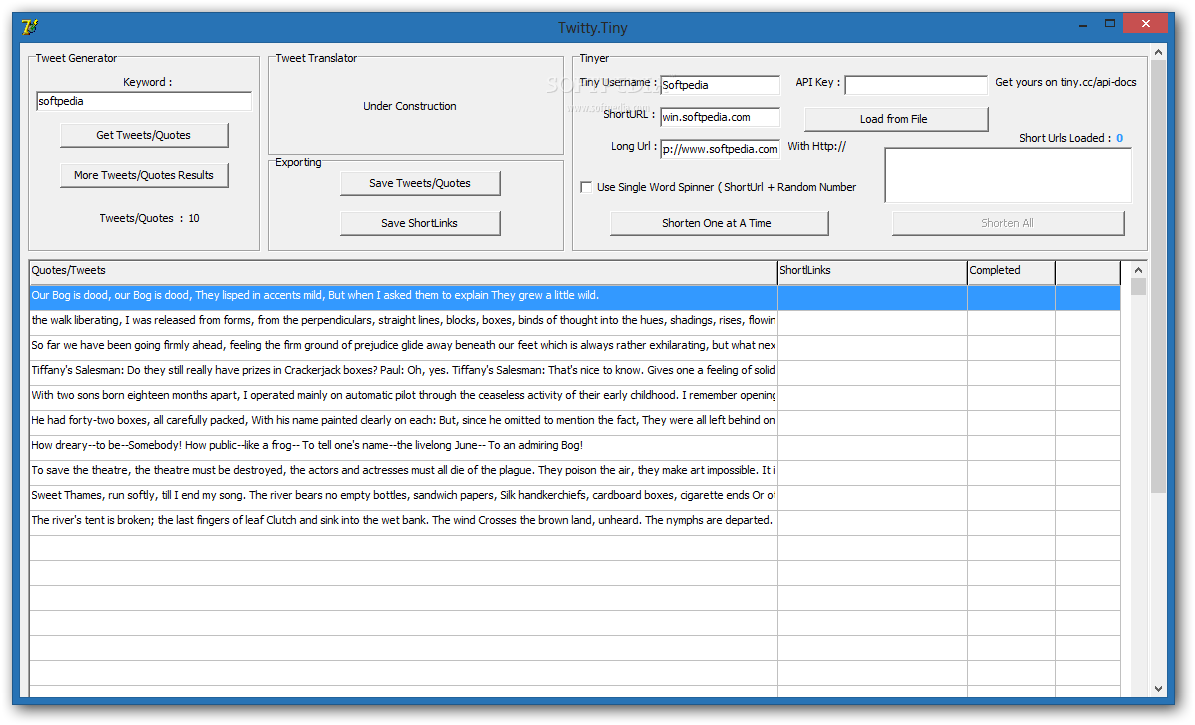Click the Save Tweets/Quotes button
The image size is (1195, 725).
coord(420,183)
